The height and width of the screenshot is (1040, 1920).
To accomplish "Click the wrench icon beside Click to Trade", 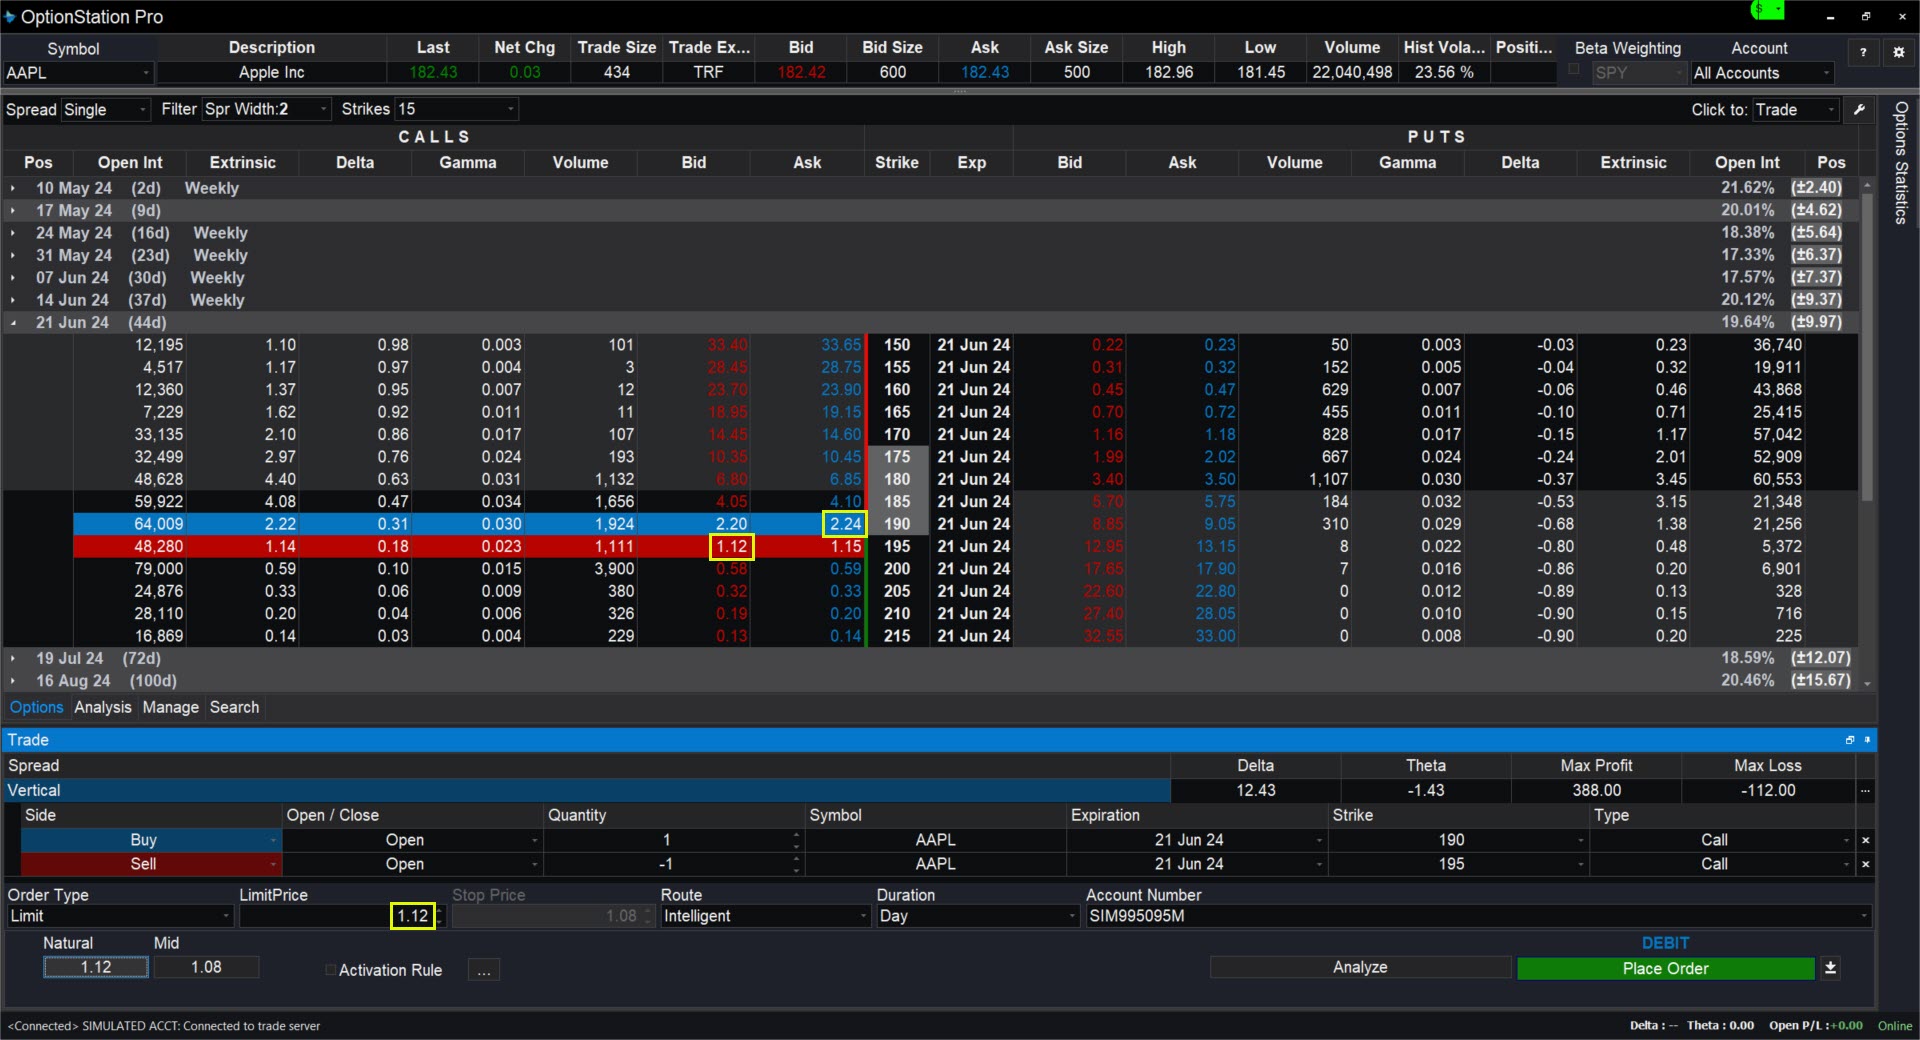I will pos(1859,109).
